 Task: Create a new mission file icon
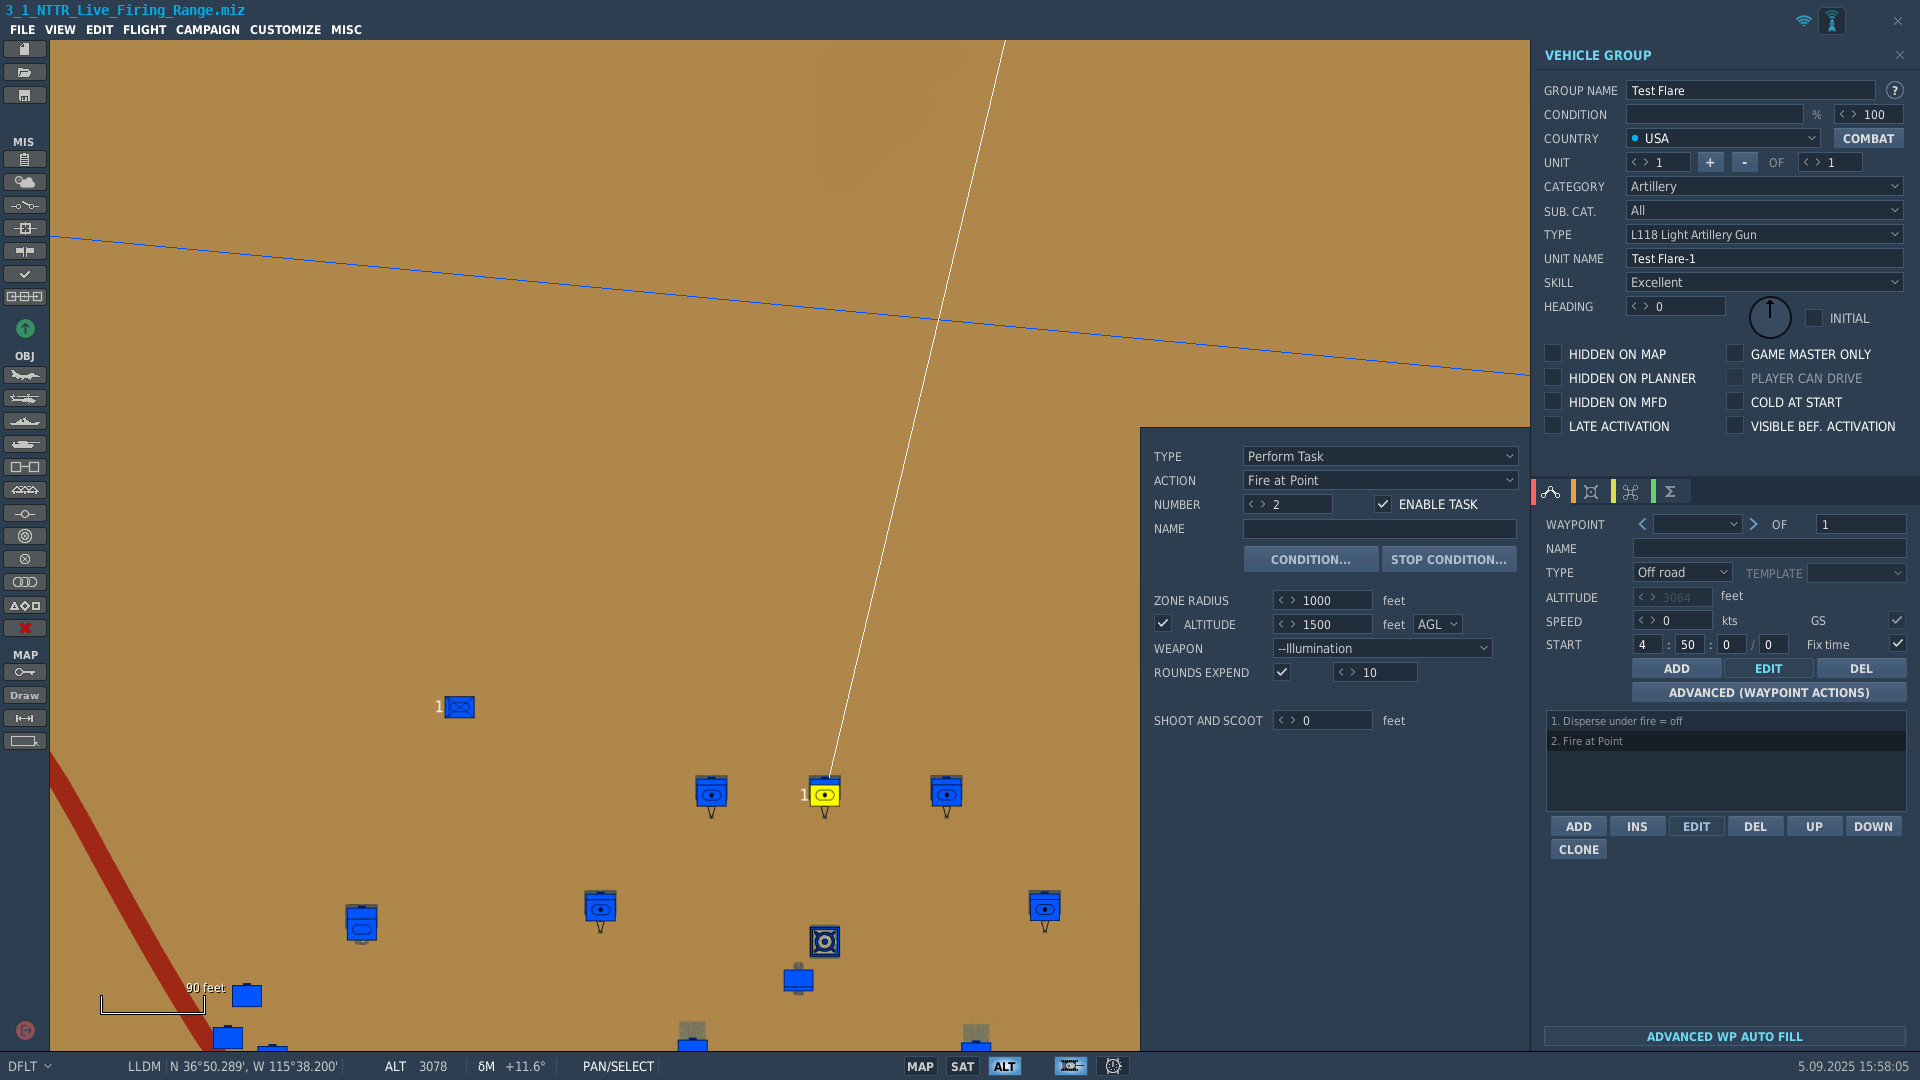tap(25, 49)
